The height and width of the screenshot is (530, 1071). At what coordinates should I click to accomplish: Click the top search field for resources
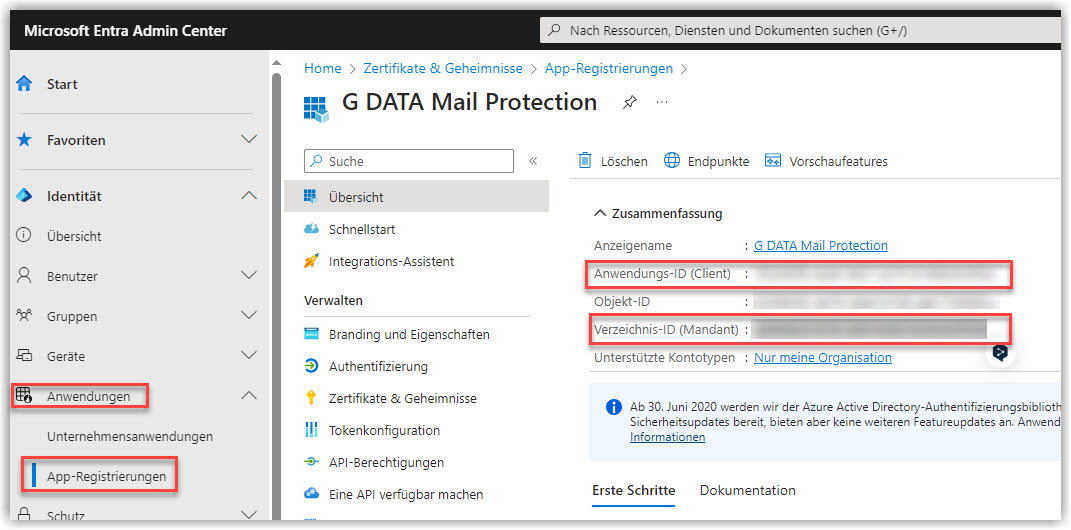pos(801,30)
